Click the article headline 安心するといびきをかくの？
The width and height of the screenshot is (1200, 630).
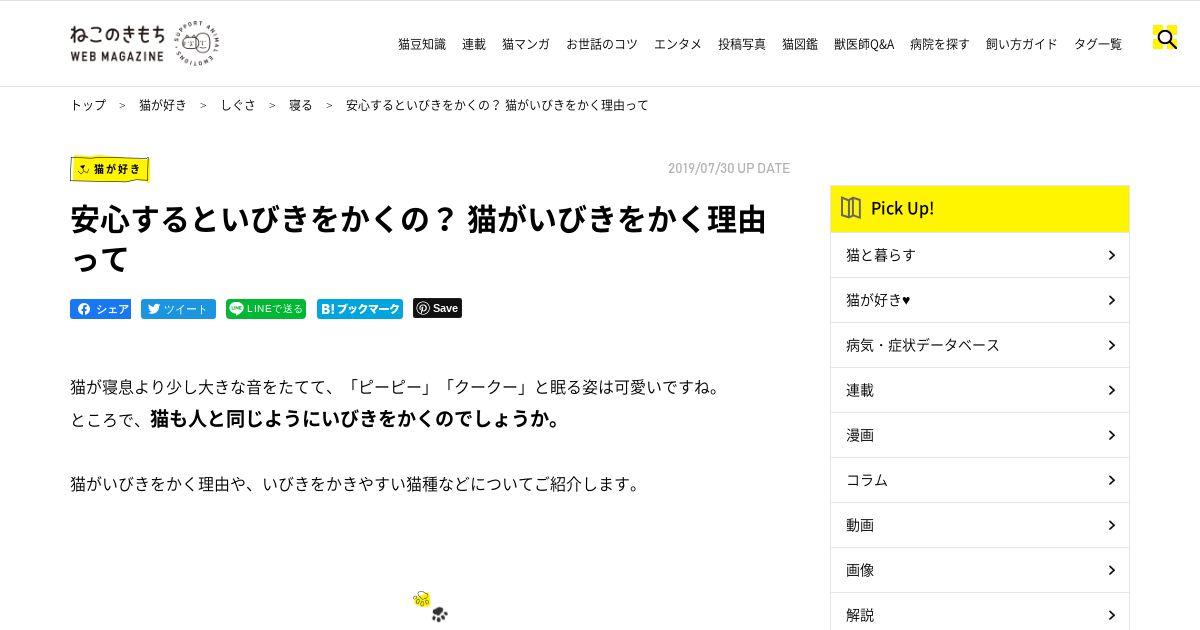(418, 239)
